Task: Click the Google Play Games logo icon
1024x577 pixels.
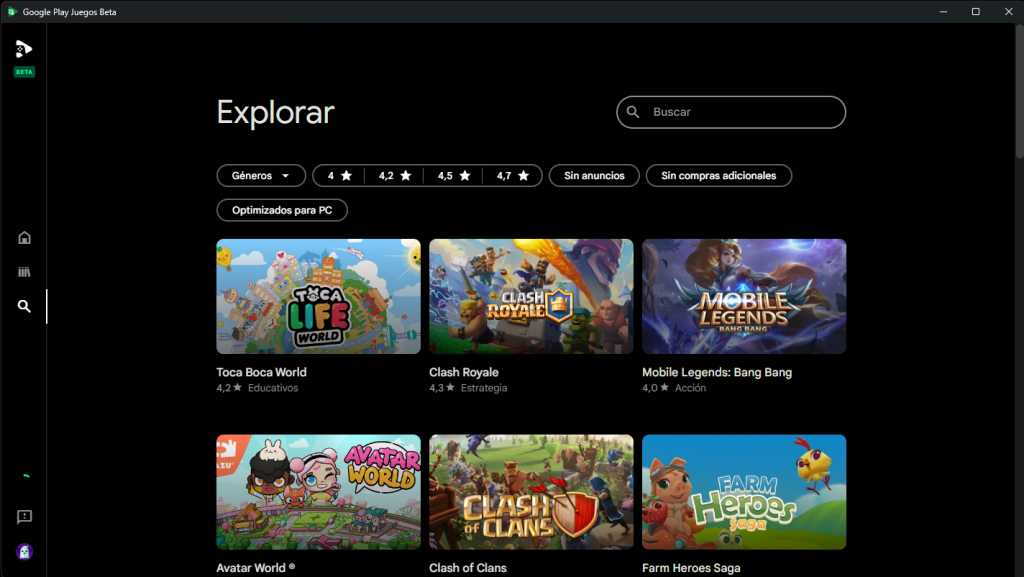Action: (x=24, y=49)
